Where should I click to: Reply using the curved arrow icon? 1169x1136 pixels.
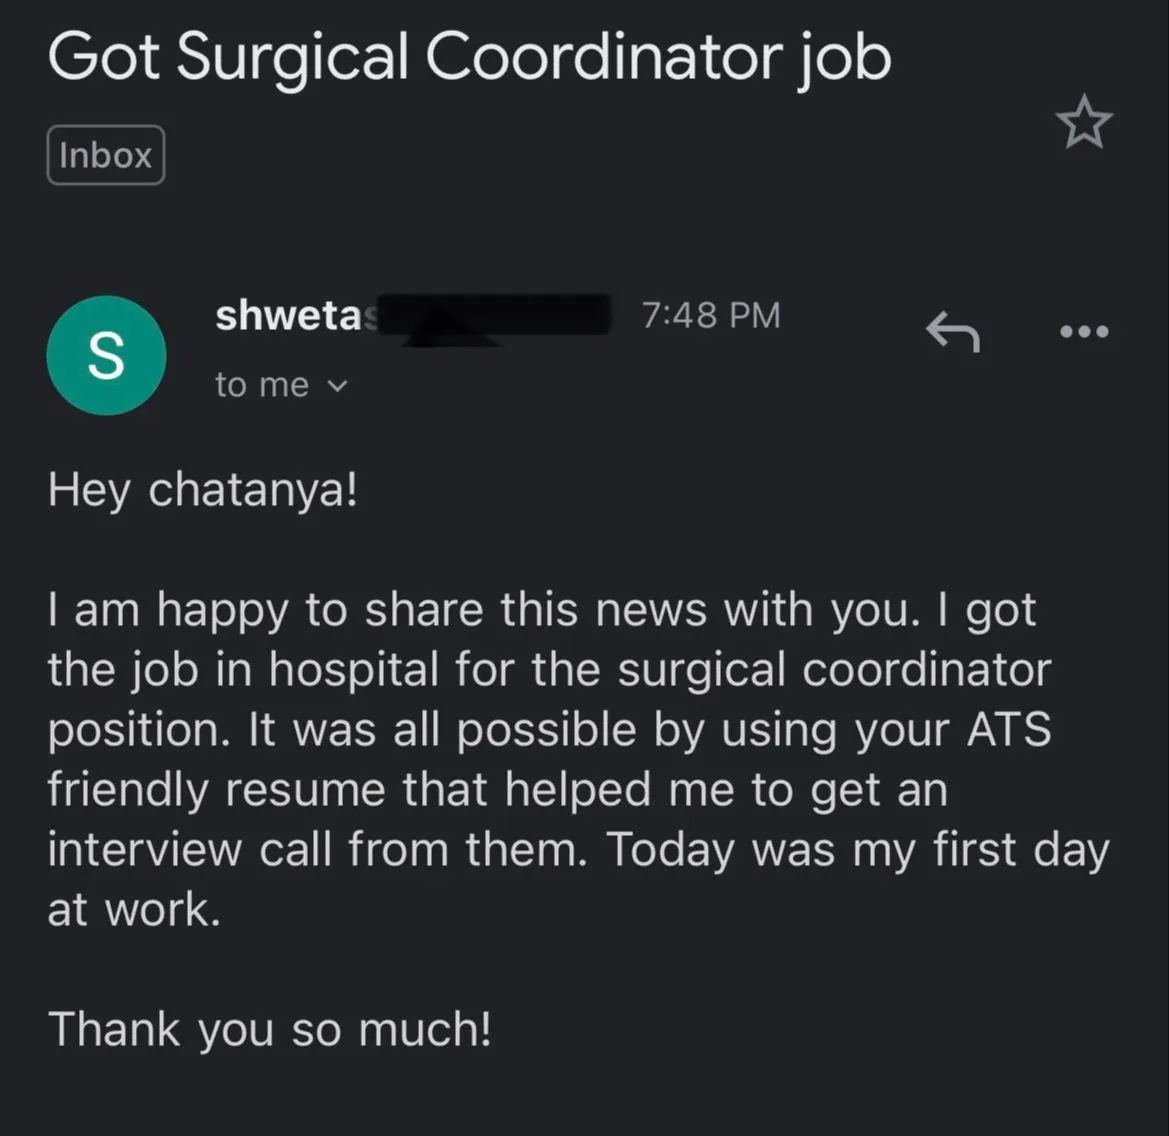(952, 331)
